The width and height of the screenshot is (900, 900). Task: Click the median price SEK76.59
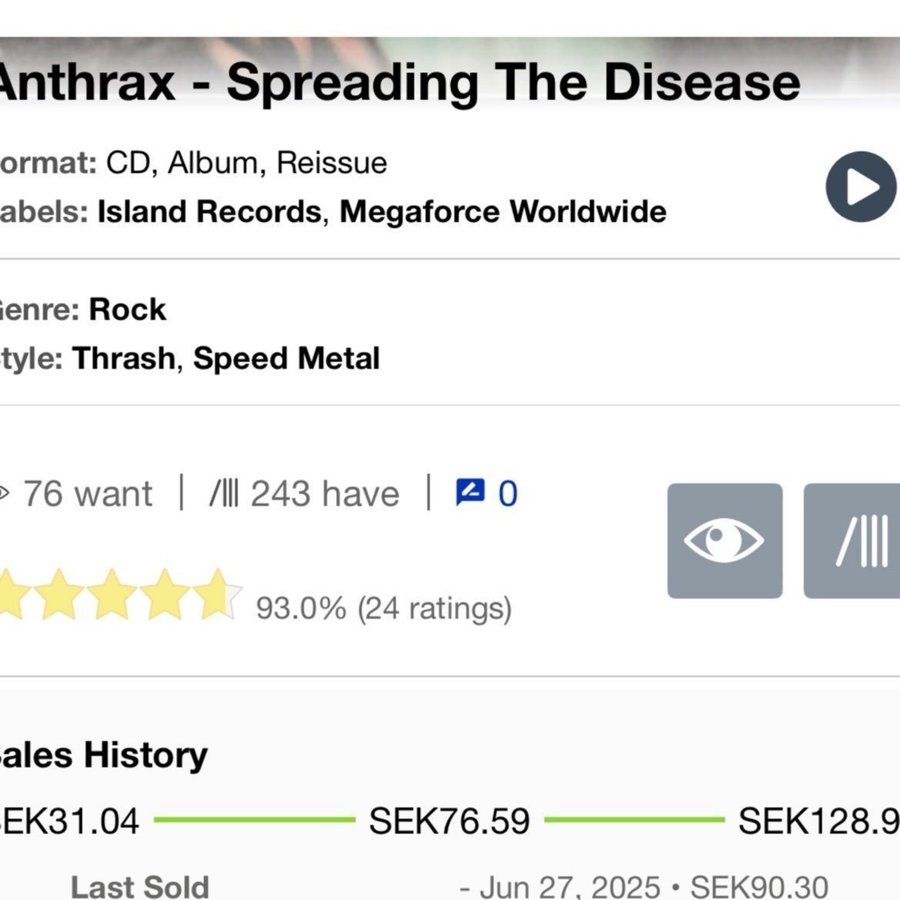[449, 821]
